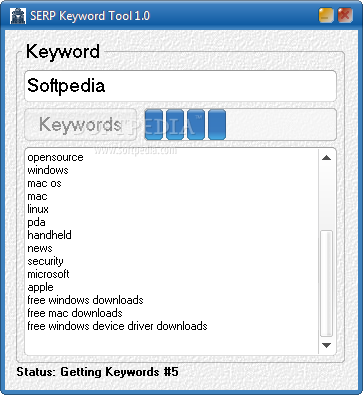Screen dimensions: 363x395
Task: Click the SERP Keyword Tool title bar icon
Action: [18, 16]
